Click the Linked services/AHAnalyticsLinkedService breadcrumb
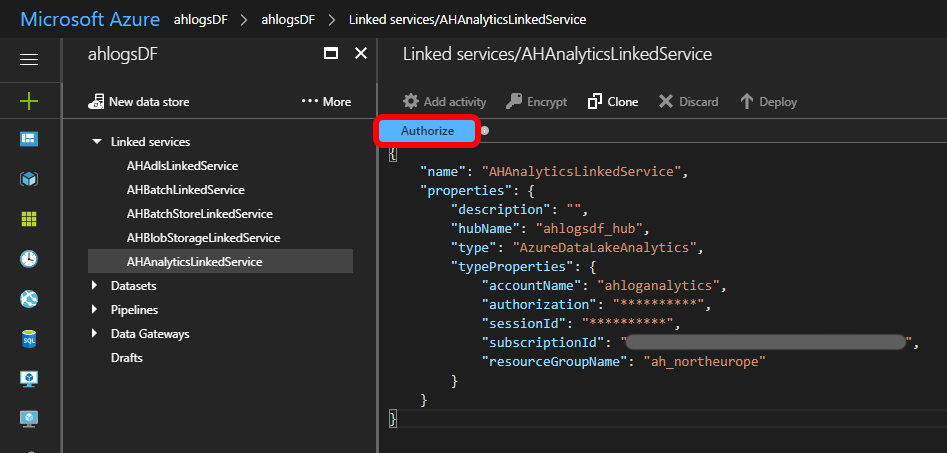Screen dimensions: 947x453 (x=467, y=19)
